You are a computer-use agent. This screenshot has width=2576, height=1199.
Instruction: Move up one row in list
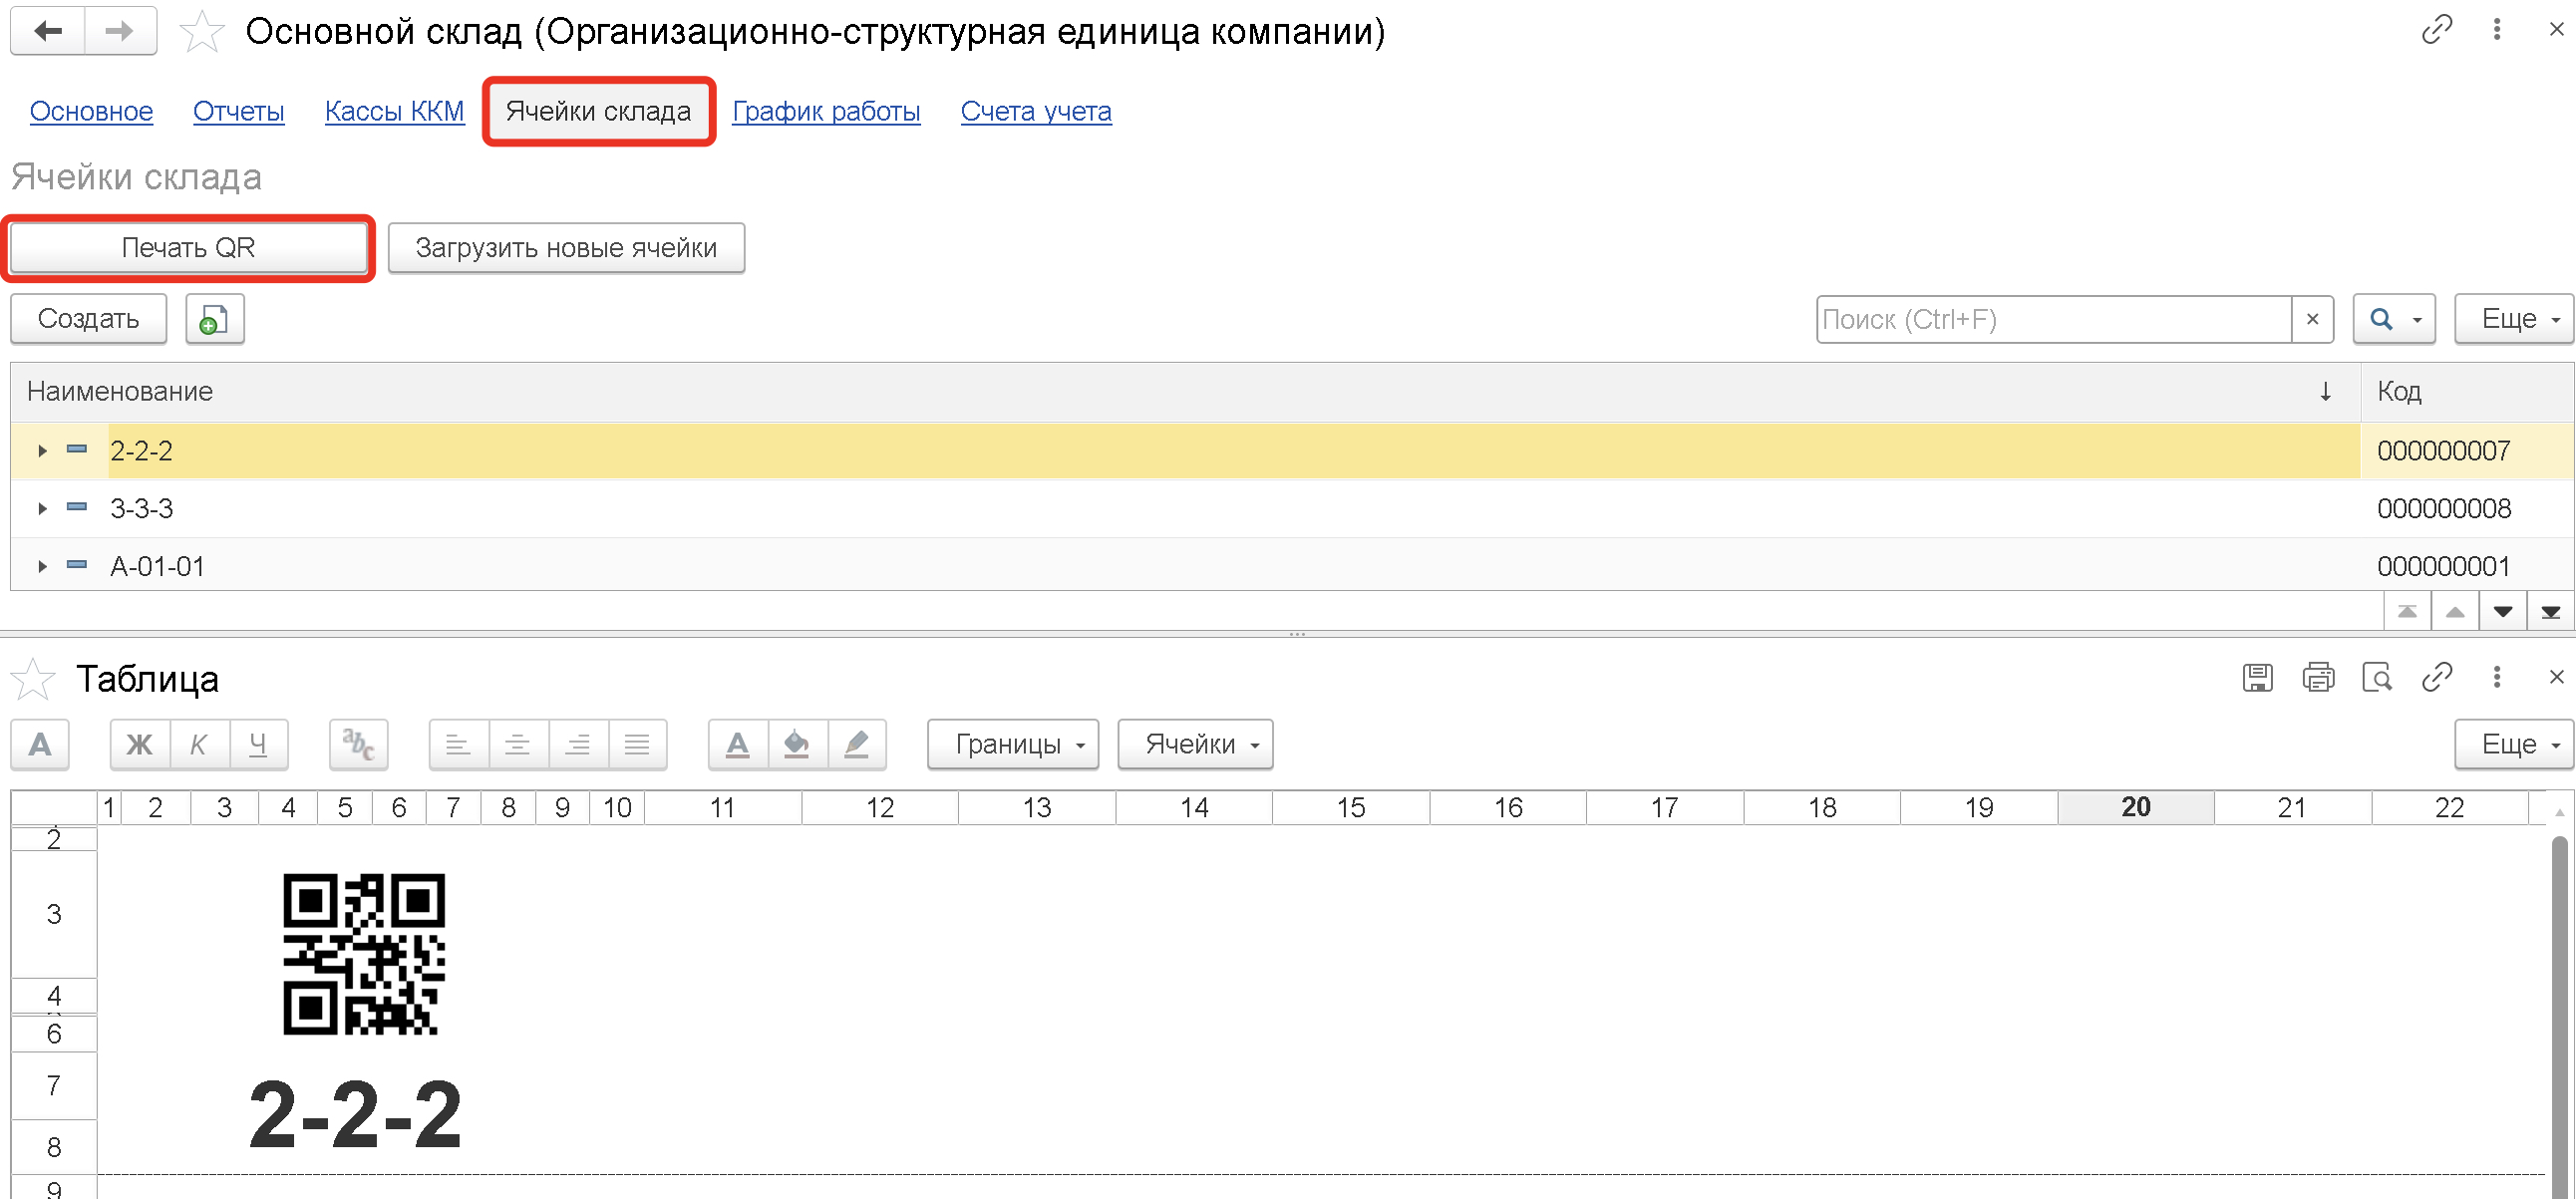click(2455, 612)
